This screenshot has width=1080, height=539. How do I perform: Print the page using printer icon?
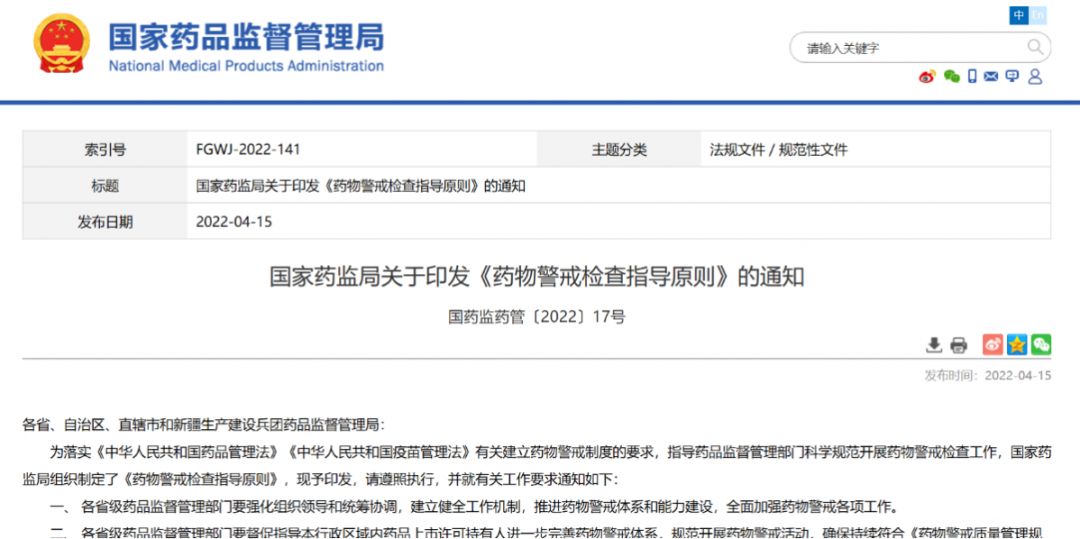pyautogui.click(x=958, y=345)
